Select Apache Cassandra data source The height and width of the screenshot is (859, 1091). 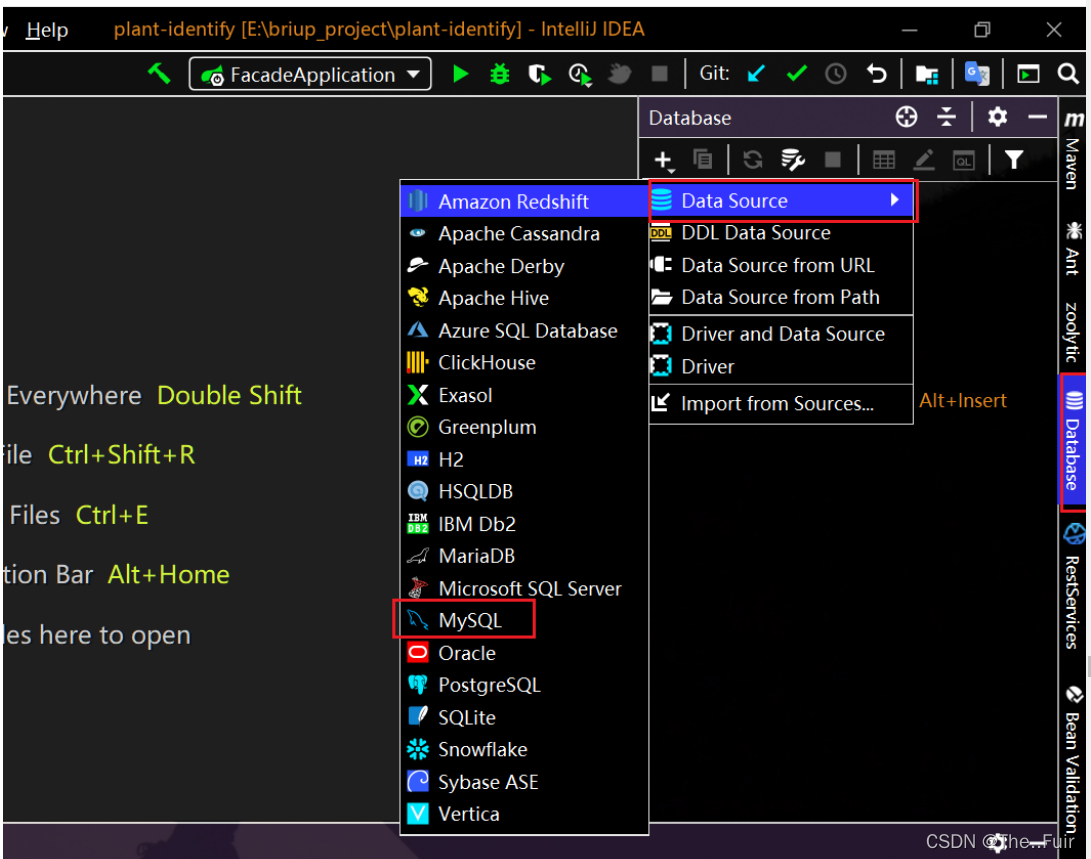pyautogui.click(x=525, y=234)
